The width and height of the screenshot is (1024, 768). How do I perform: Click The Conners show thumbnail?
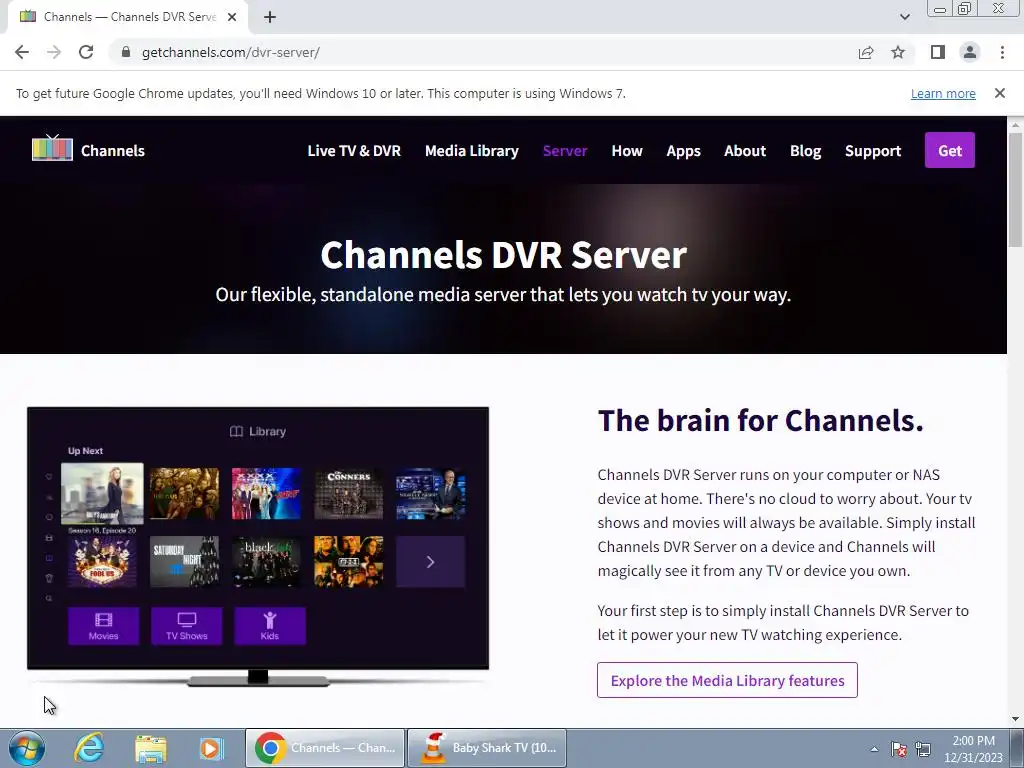[349, 494]
